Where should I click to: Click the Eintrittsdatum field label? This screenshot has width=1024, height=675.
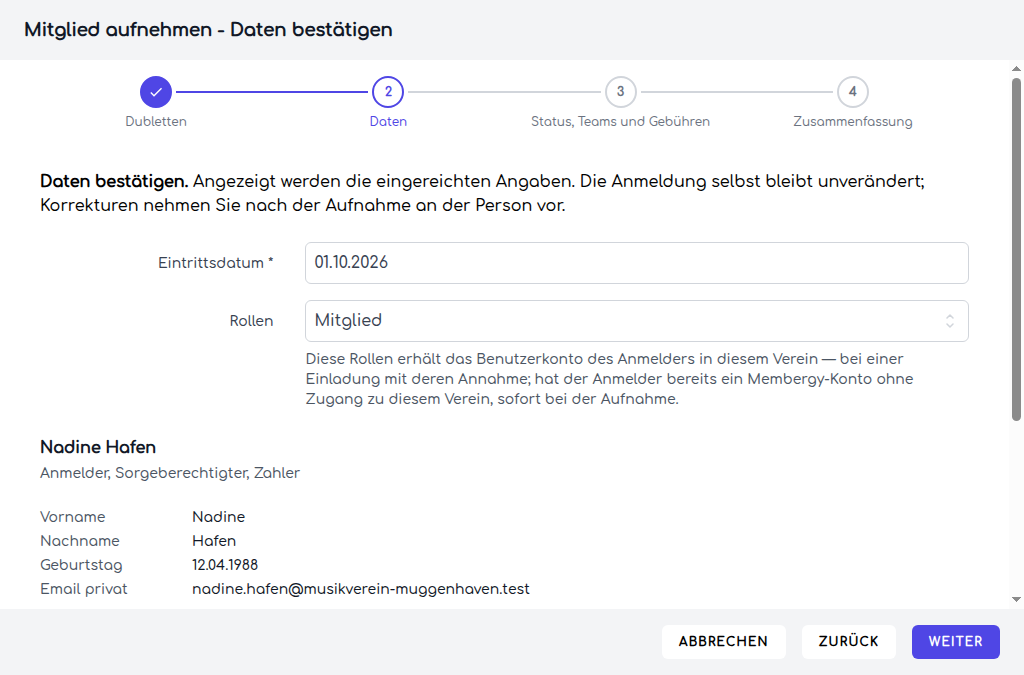pos(216,263)
